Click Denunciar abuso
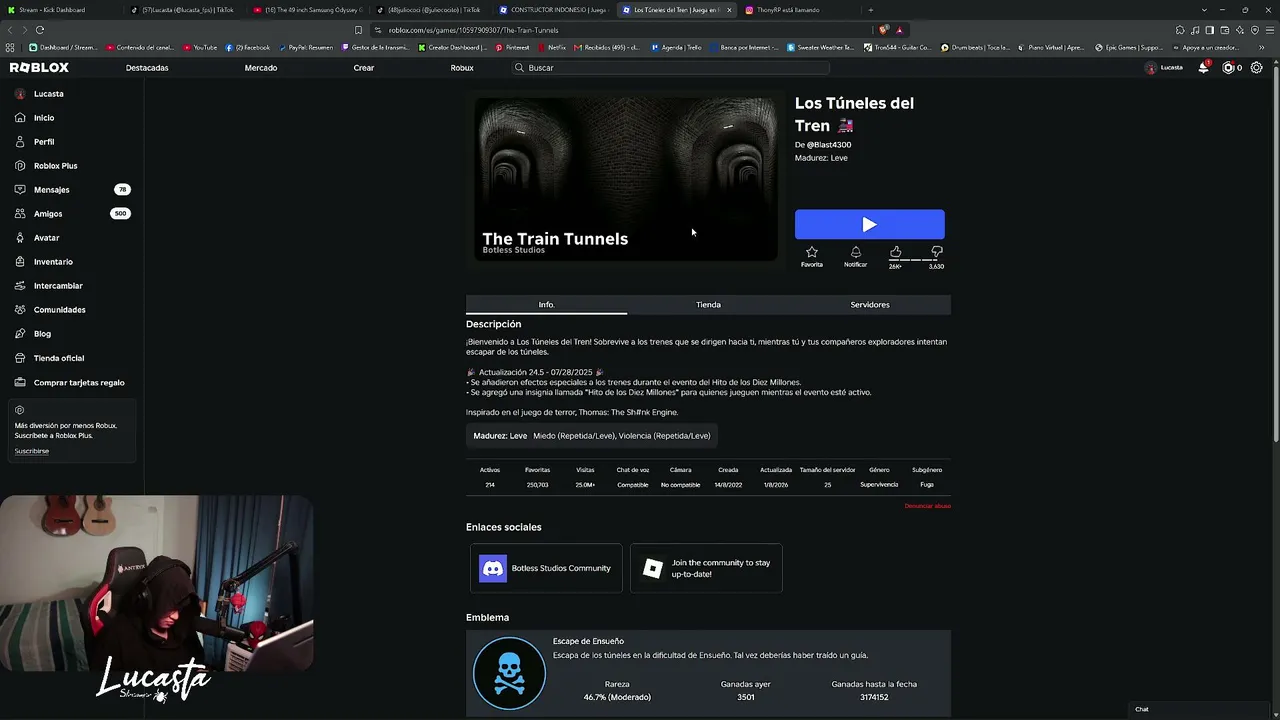This screenshot has width=1280, height=720. 927,506
